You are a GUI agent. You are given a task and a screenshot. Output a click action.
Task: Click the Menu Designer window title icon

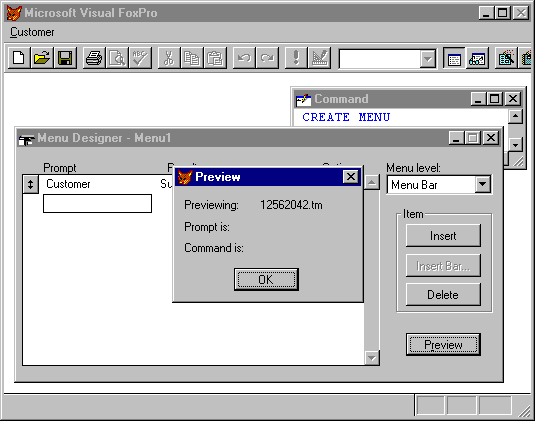click(27, 139)
